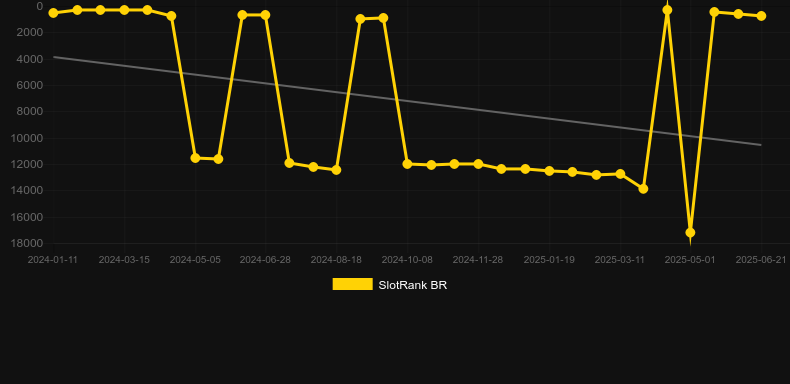This screenshot has height=384, width=790.
Task: Click the data point at 2024-10-08 near 12000
Action: (408, 164)
